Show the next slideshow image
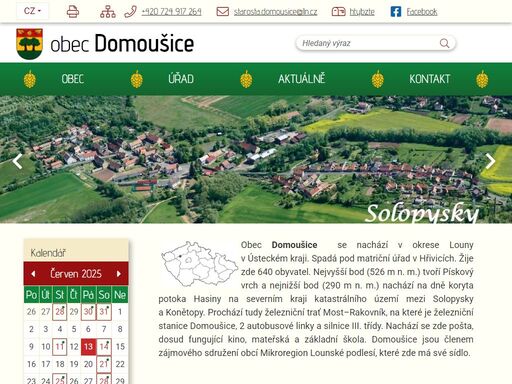This screenshot has width=512, height=384. 490,161
